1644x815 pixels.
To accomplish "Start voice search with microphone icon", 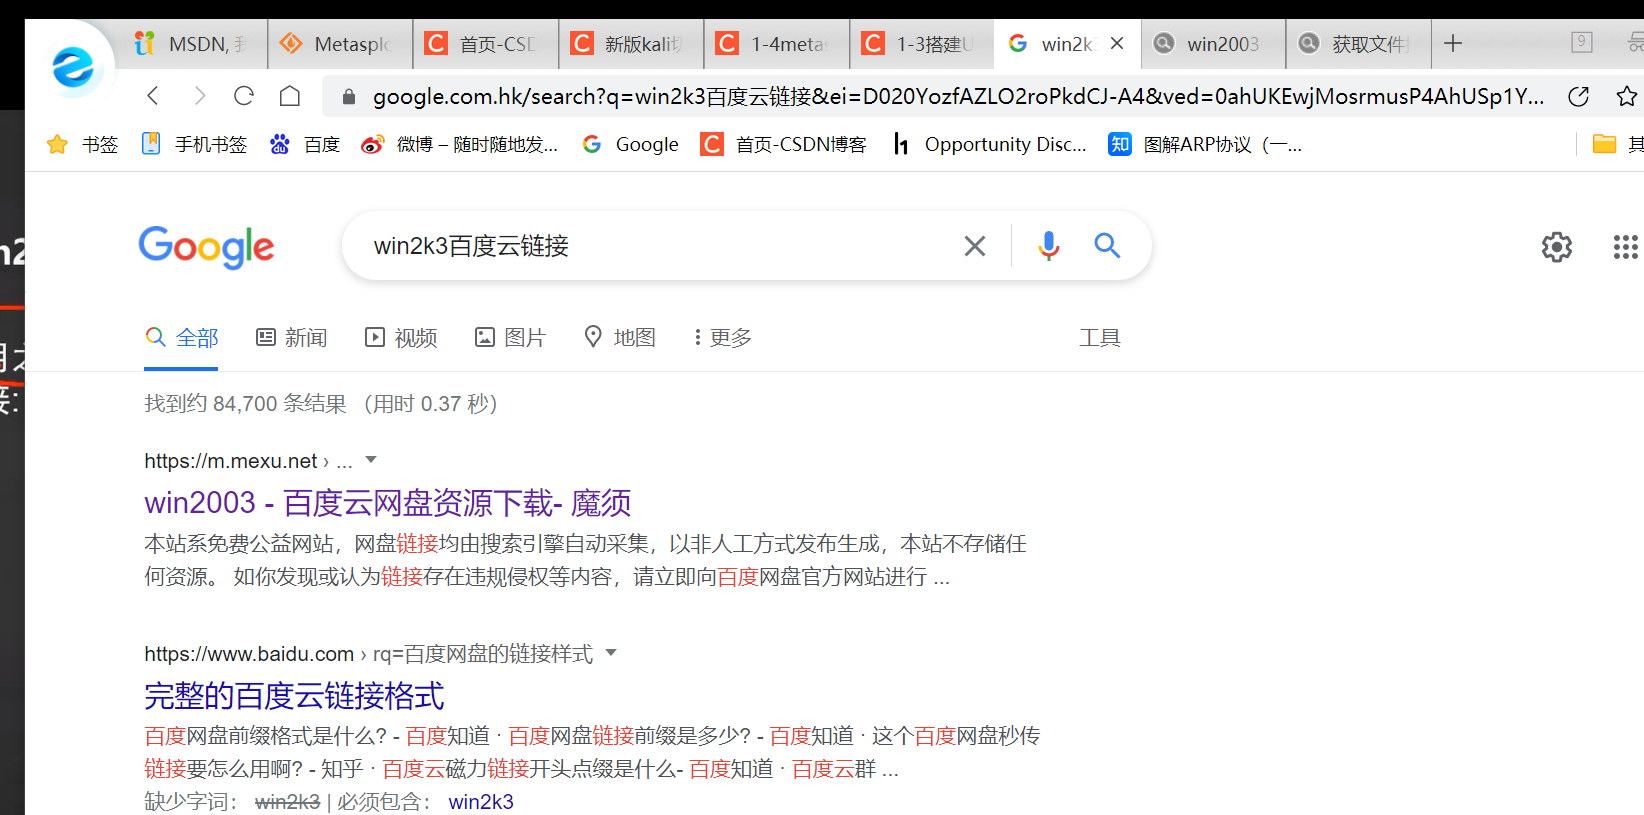I will tap(1048, 246).
